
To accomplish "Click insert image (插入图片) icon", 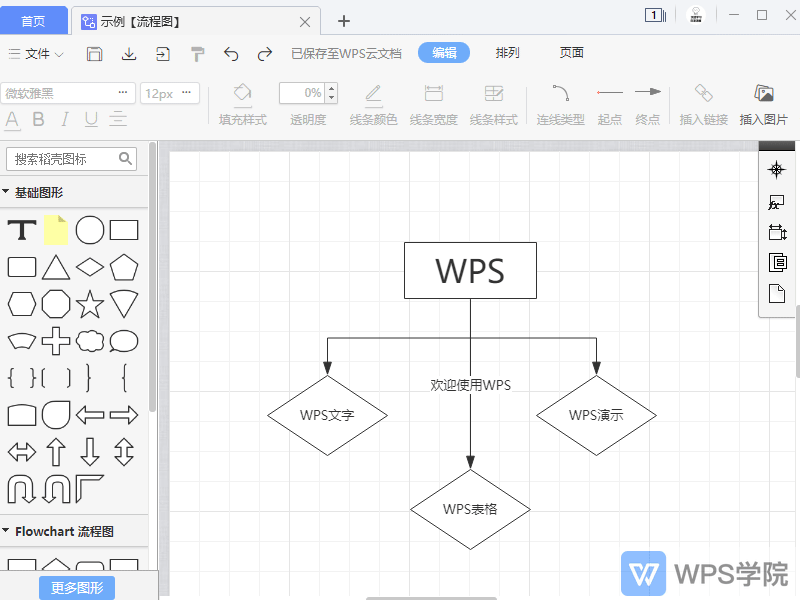I will (764, 105).
